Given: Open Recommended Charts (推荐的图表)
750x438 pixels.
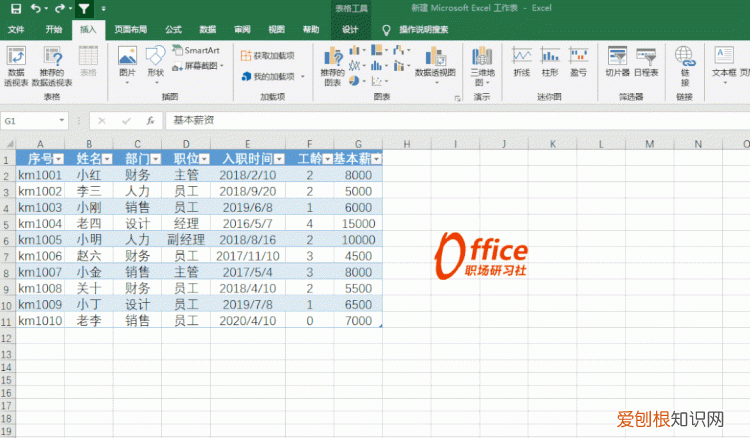Looking at the screenshot, I should tap(332, 66).
